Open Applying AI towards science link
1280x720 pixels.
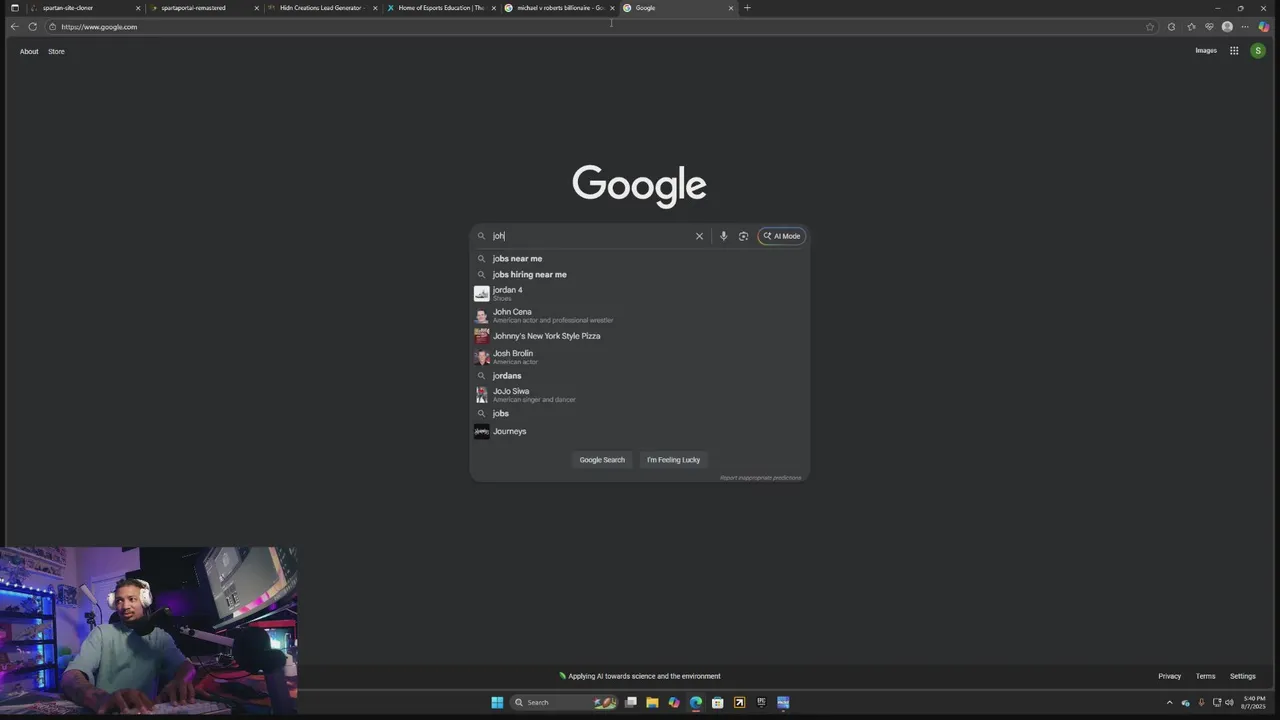click(x=640, y=676)
